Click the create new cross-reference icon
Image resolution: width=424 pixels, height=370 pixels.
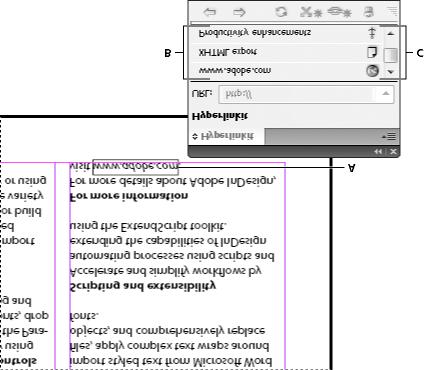[x=310, y=12]
